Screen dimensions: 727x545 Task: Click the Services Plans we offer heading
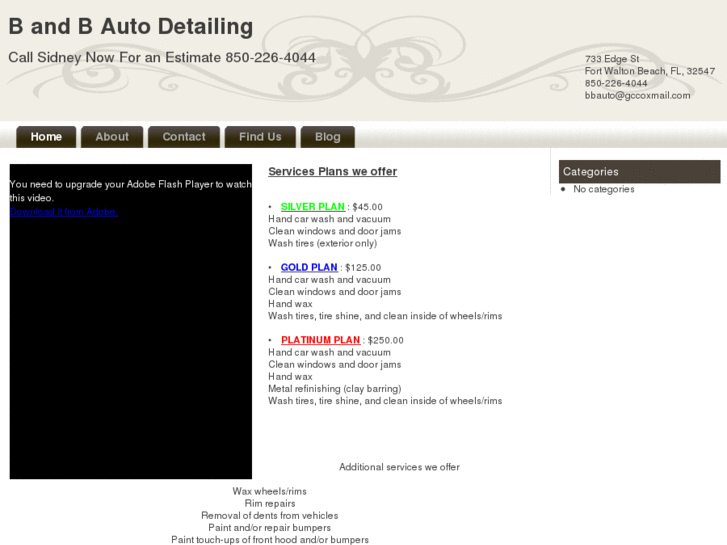332,172
